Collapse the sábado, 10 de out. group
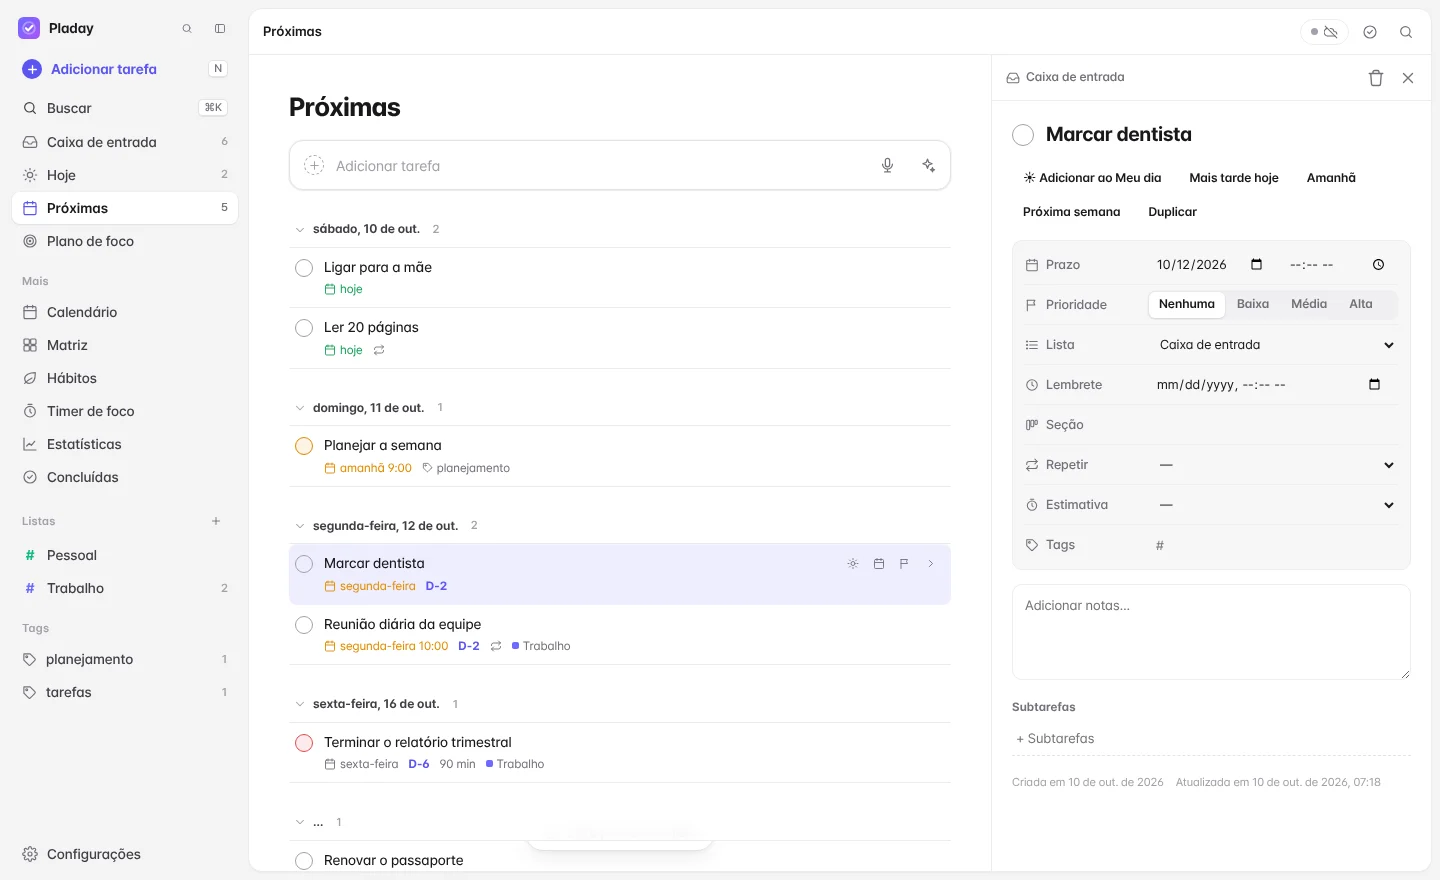This screenshot has height=880, width=1440. pyautogui.click(x=299, y=229)
